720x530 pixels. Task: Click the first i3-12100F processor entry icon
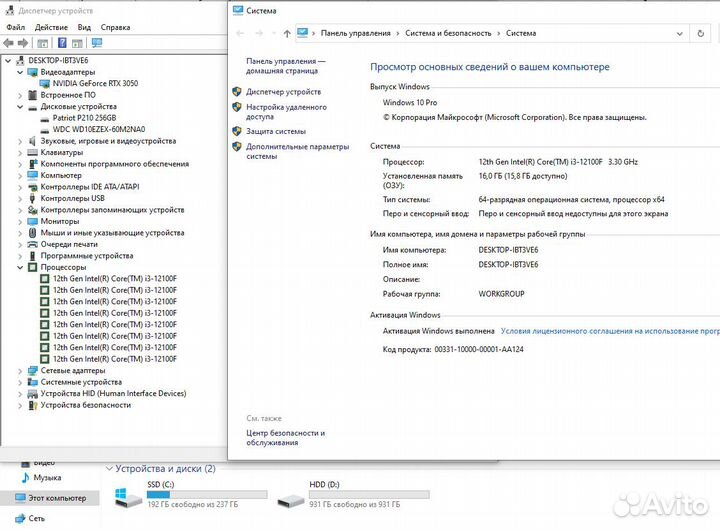pyautogui.click(x=45, y=279)
